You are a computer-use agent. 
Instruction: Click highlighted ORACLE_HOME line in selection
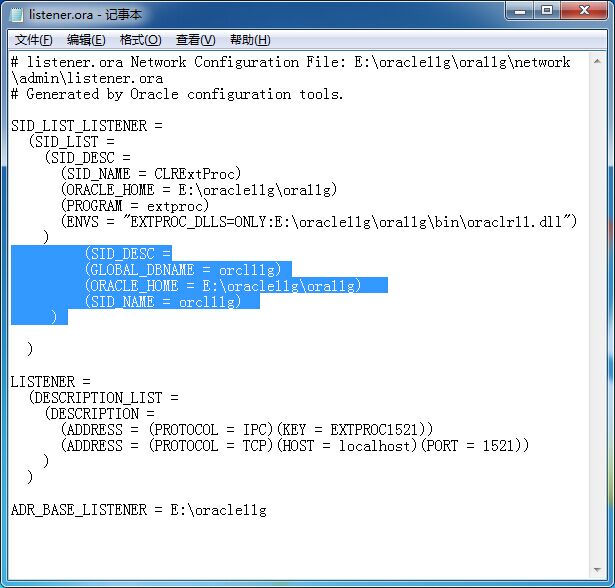pyautogui.click(x=222, y=286)
